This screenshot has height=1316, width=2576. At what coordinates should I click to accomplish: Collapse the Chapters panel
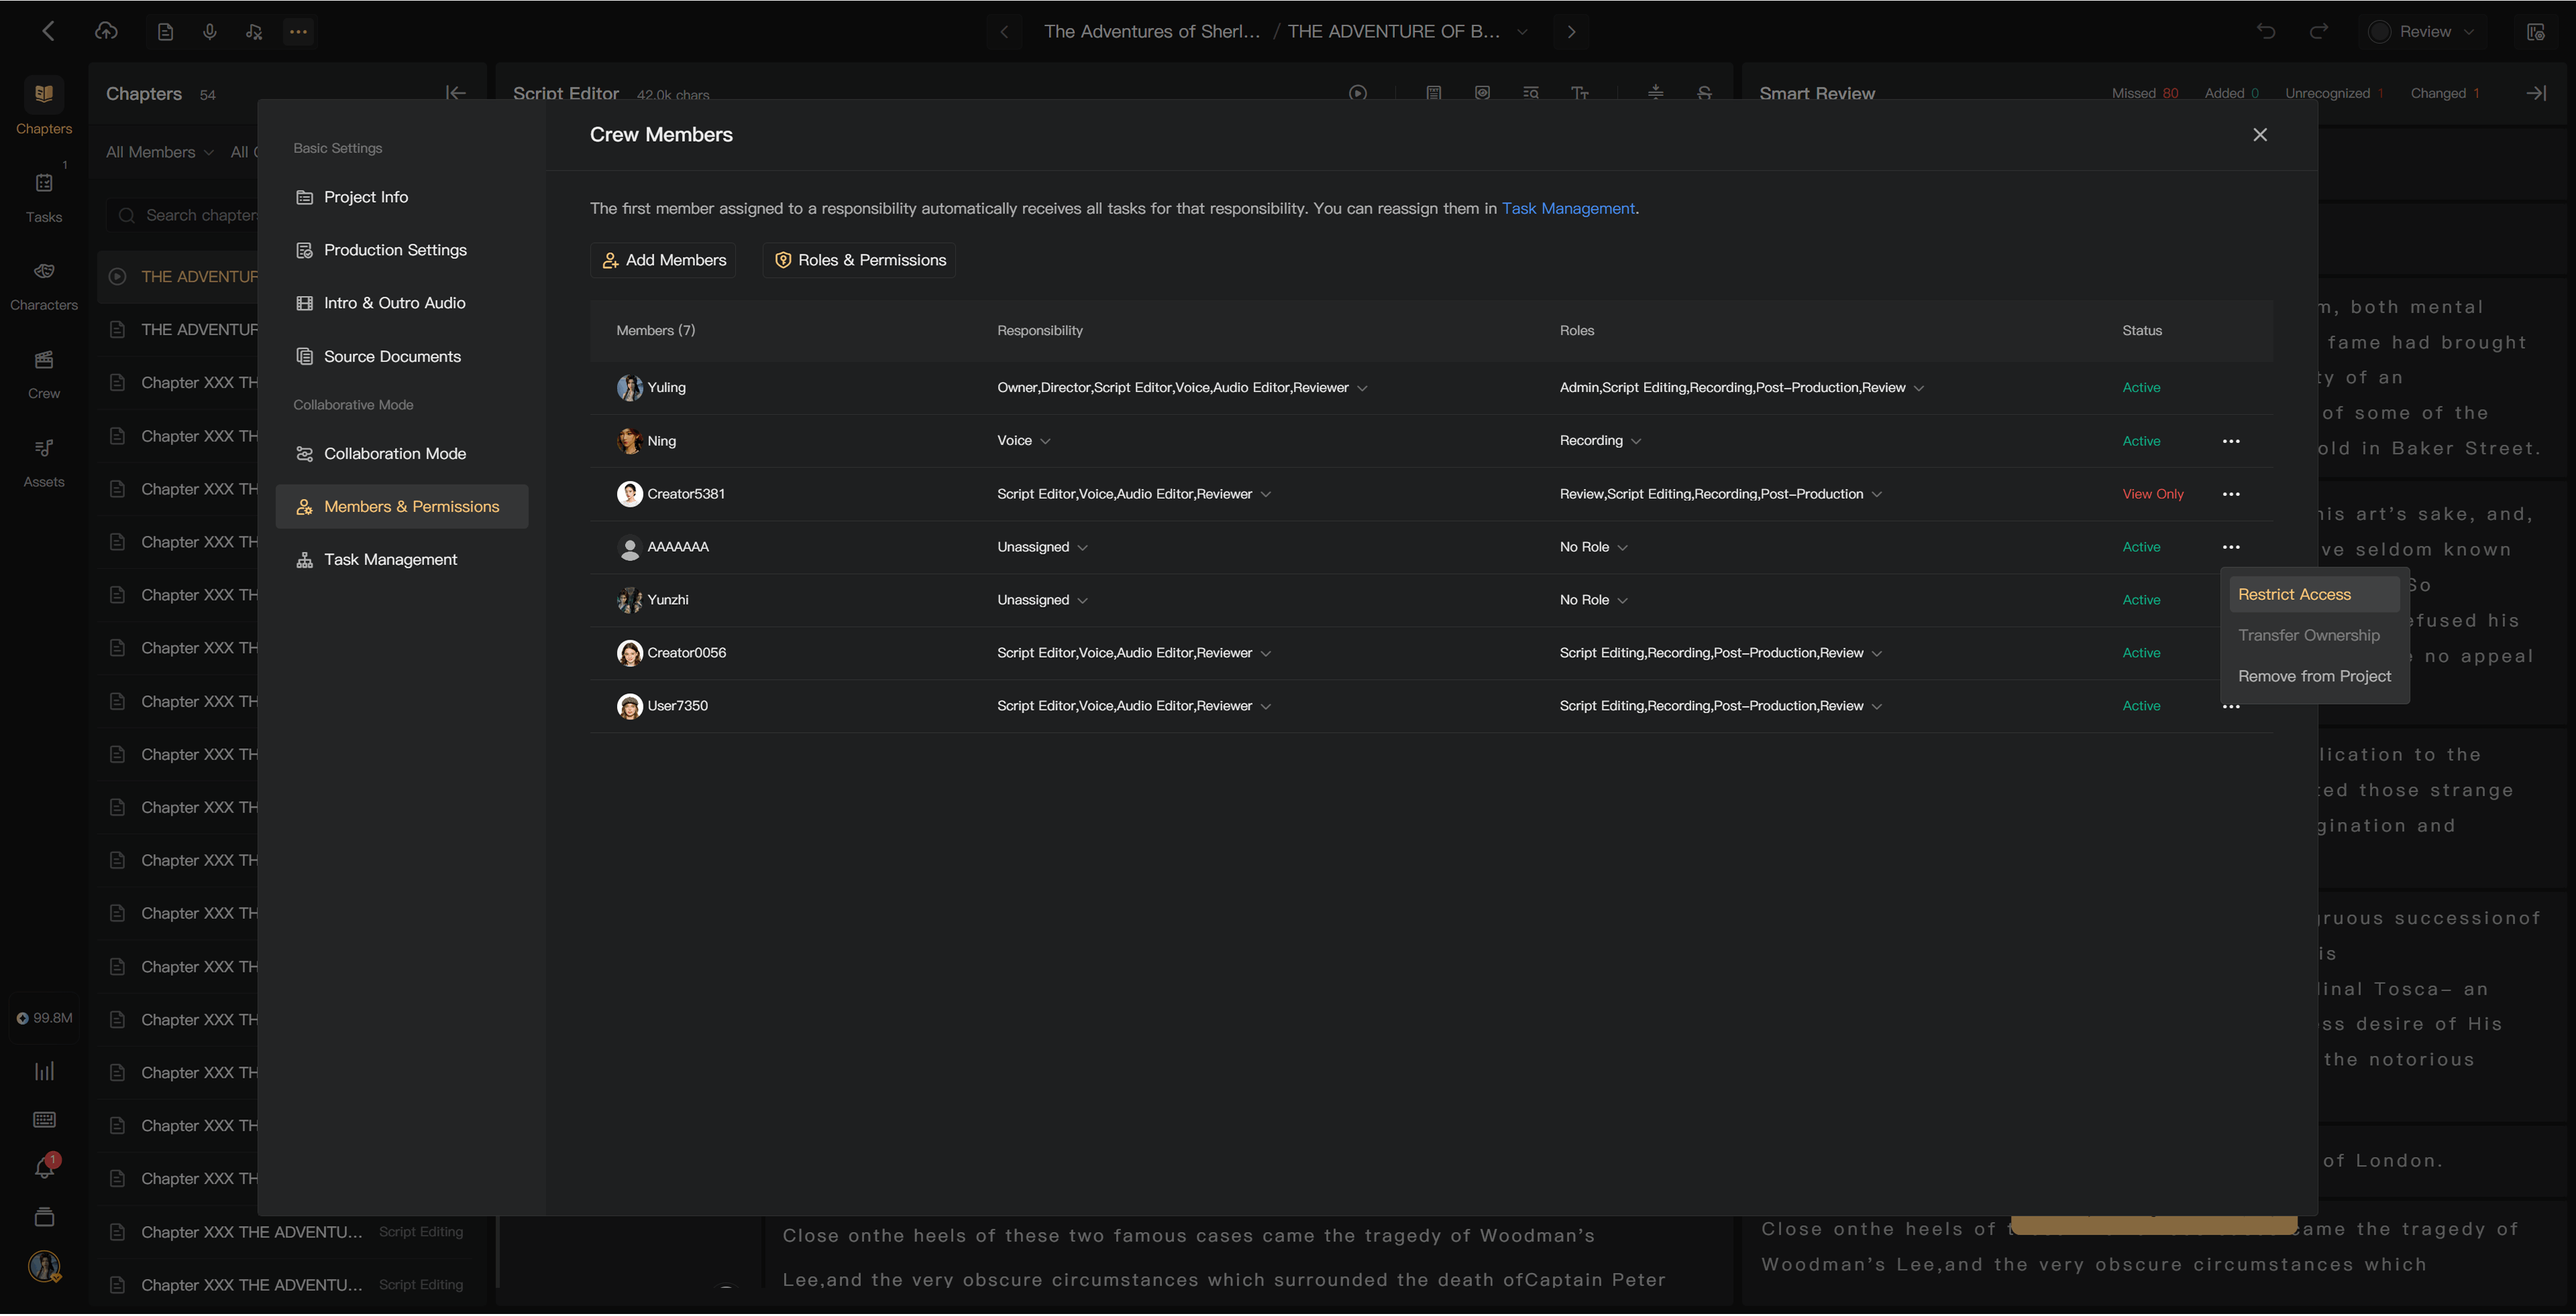[455, 93]
